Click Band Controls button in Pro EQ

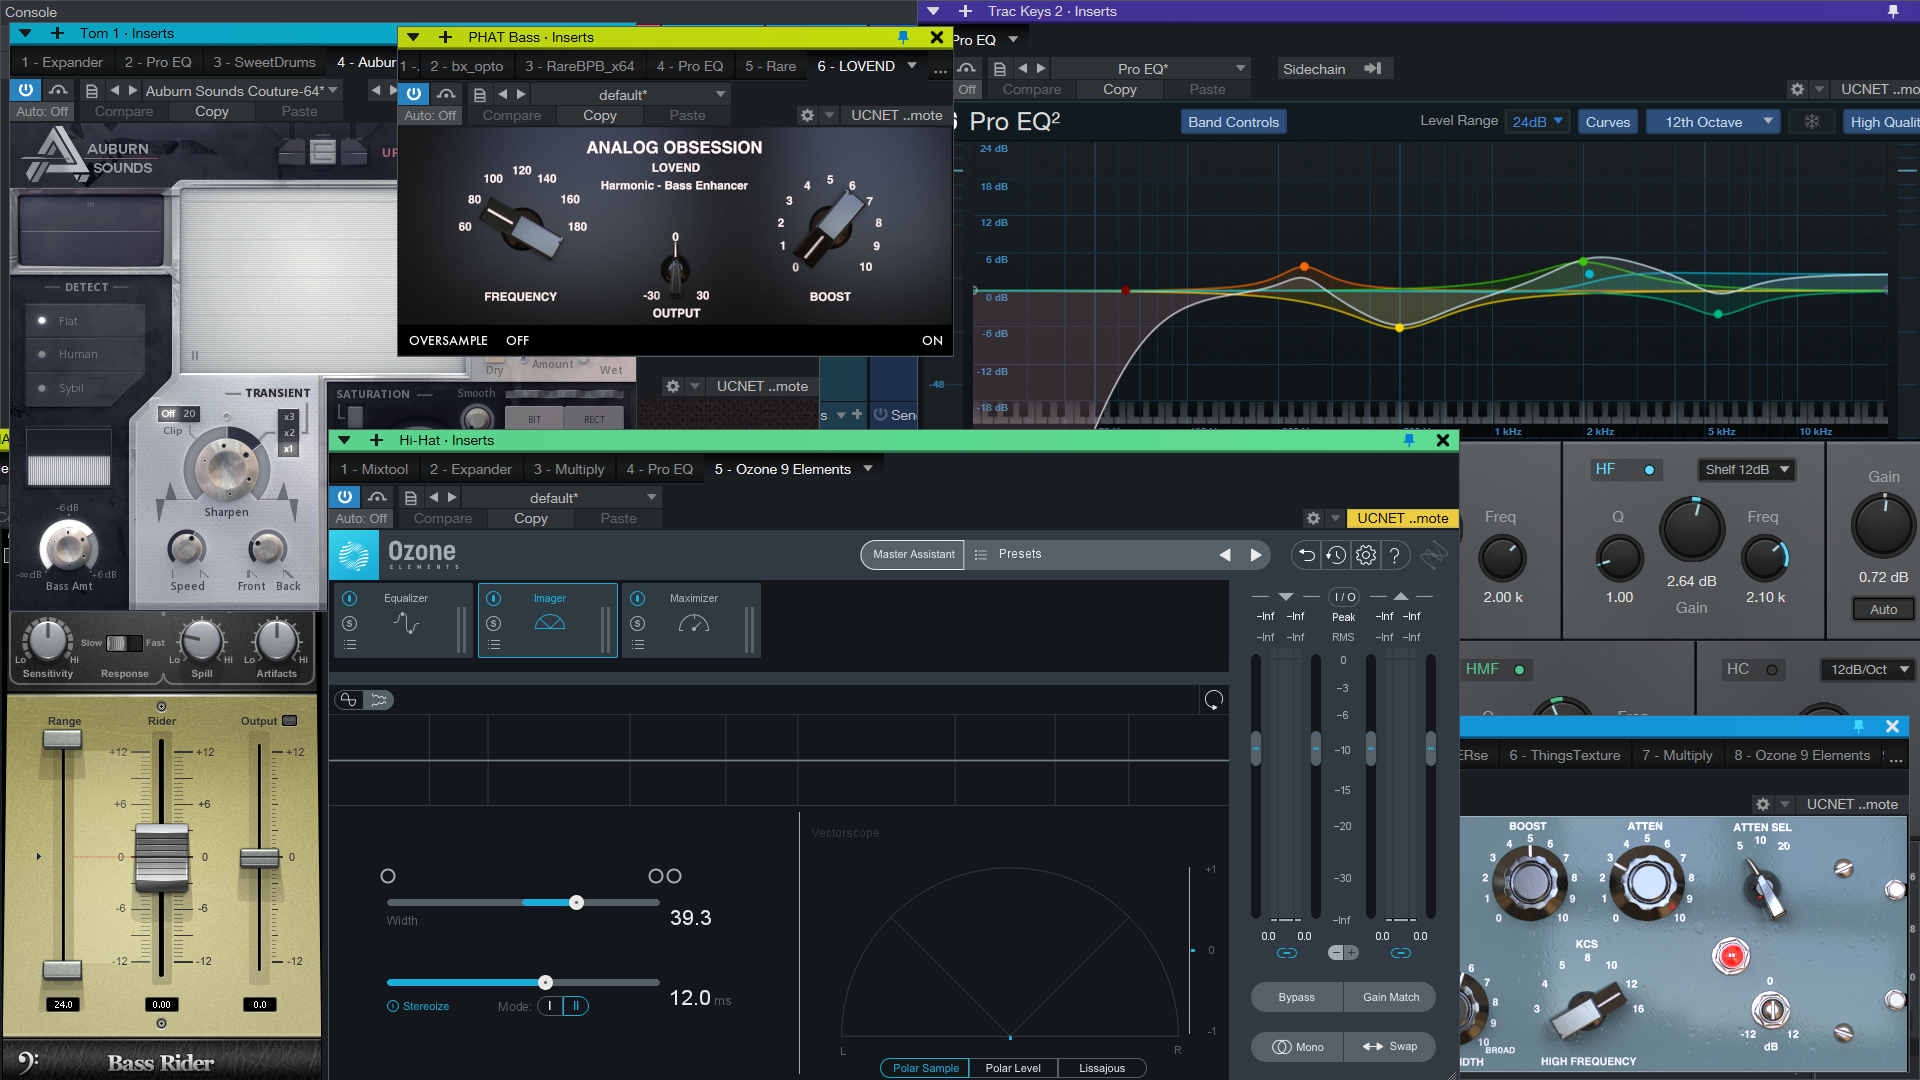coord(1233,122)
